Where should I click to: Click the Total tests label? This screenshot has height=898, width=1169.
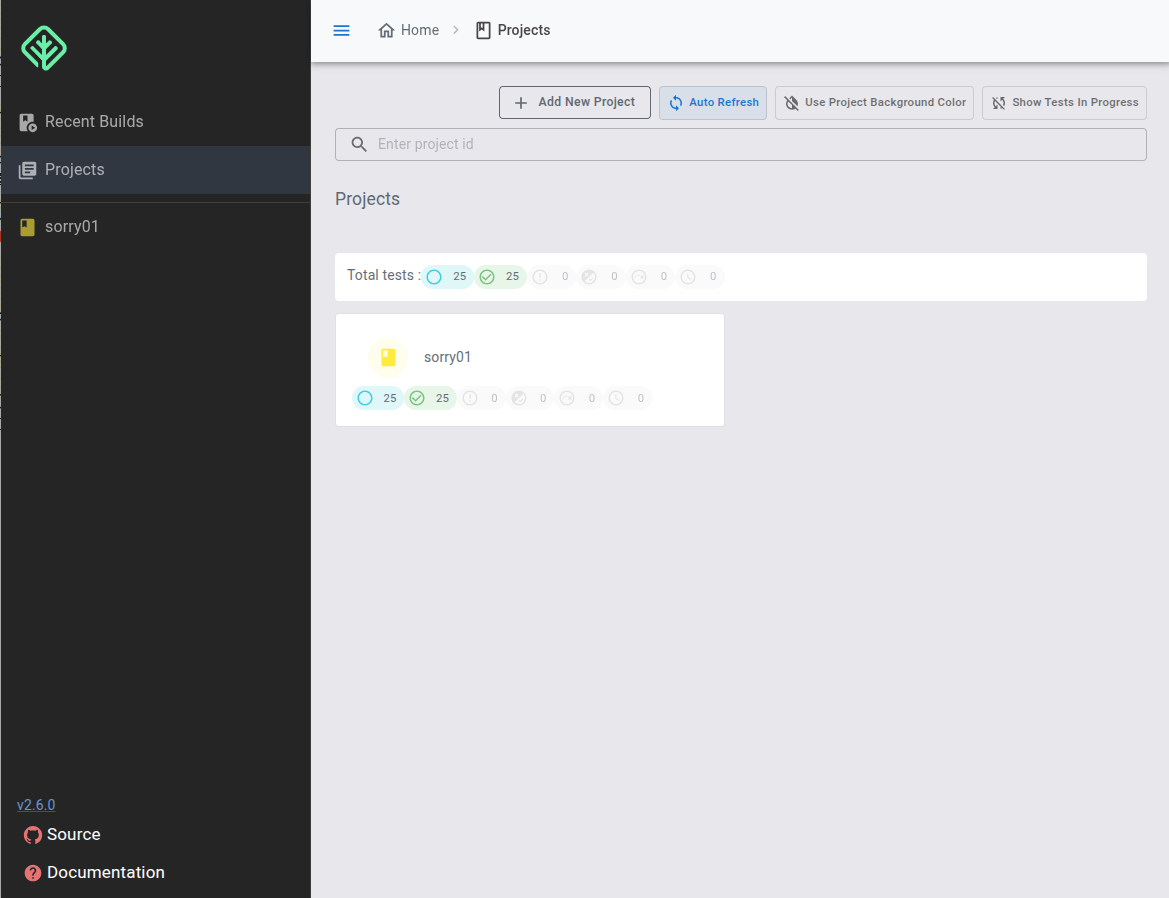(x=383, y=276)
